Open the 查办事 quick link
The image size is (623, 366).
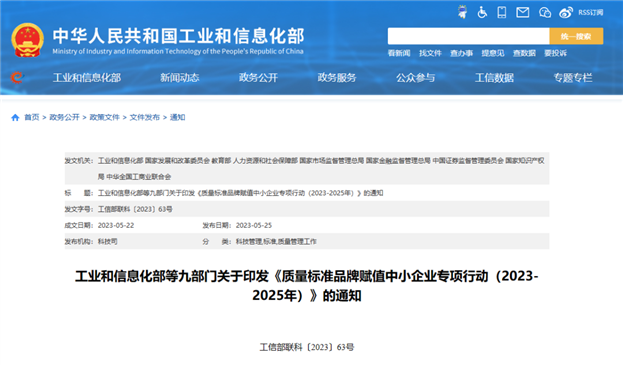pyautogui.click(x=461, y=53)
